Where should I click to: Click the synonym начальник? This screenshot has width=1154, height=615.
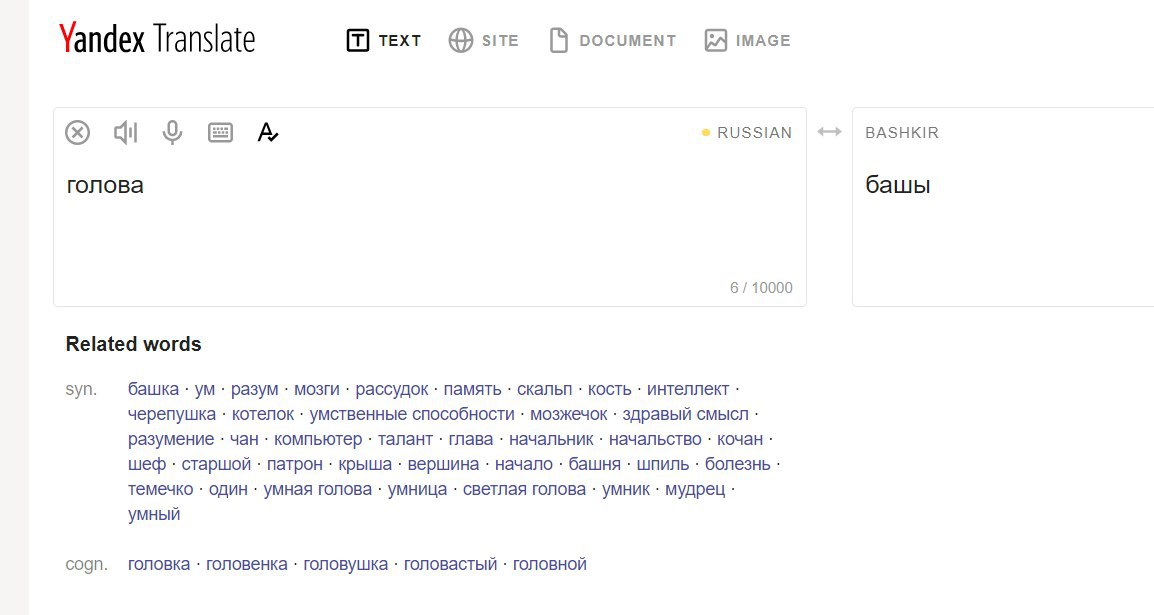[551, 439]
